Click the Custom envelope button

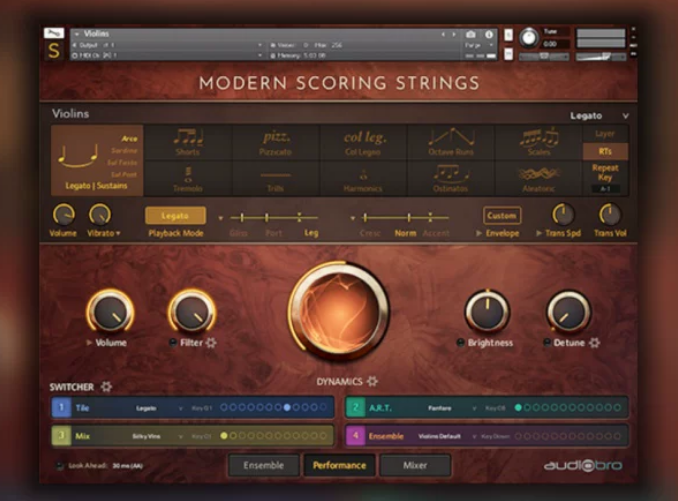pyautogui.click(x=502, y=216)
